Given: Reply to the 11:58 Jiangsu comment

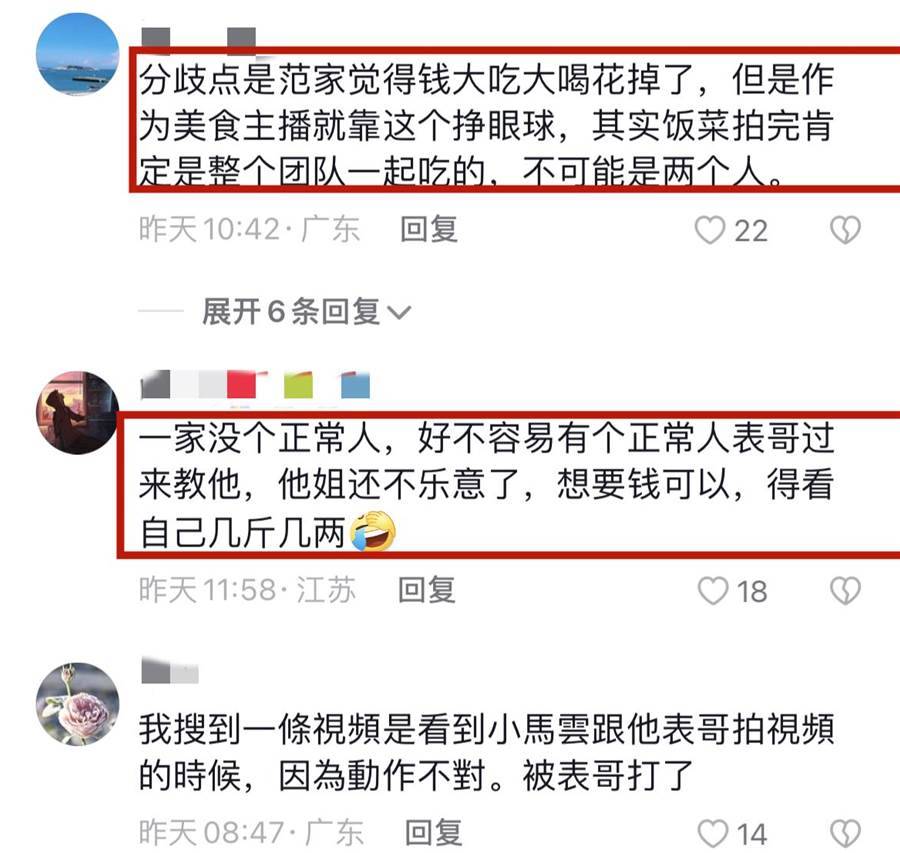Looking at the screenshot, I should tap(427, 590).
